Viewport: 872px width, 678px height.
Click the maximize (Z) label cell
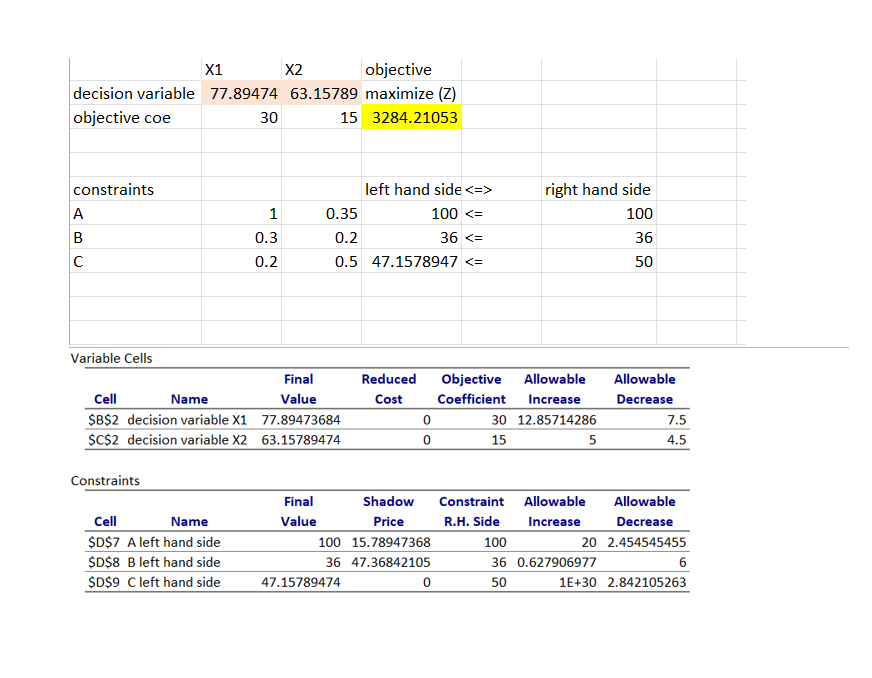(x=410, y=93)
